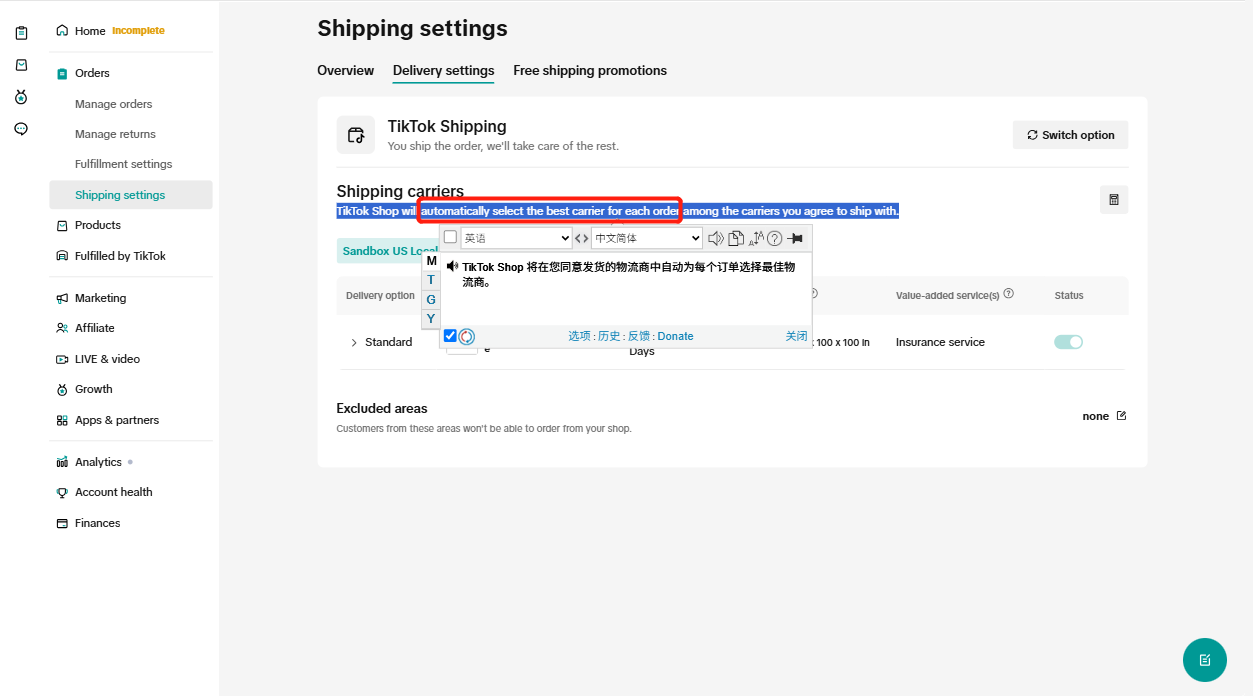Viewport: 1253px width, 696px height.
Task: Click the clipboard icon in the far-left rail
Action: [x=21, y=33]
